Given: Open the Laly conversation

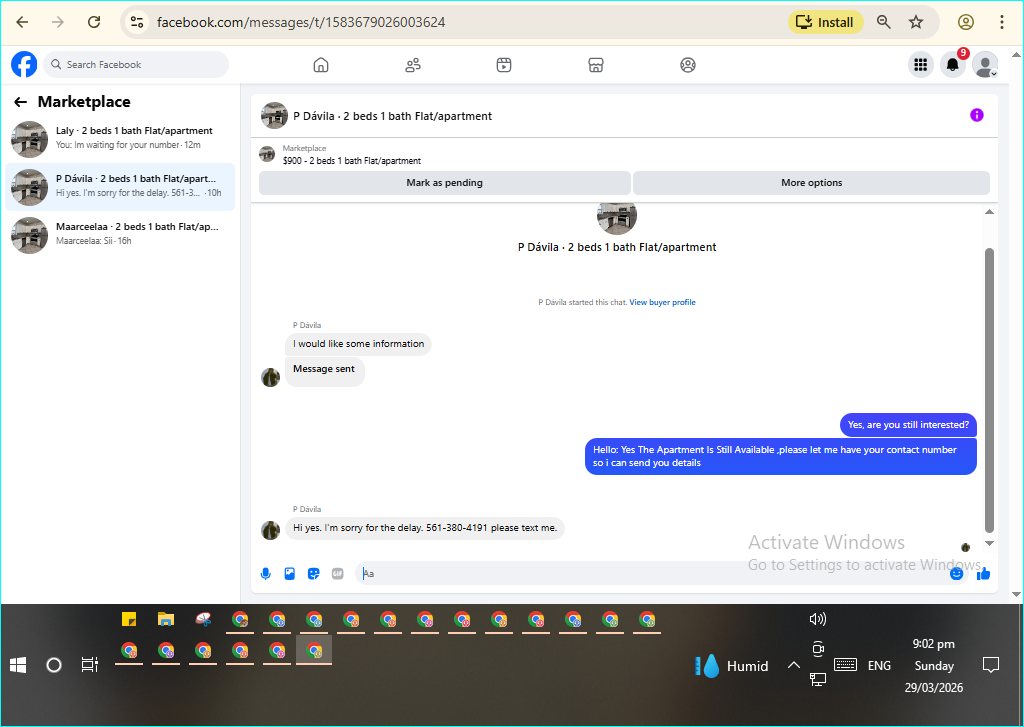Looking at the screenshot, I should (120, 139).
